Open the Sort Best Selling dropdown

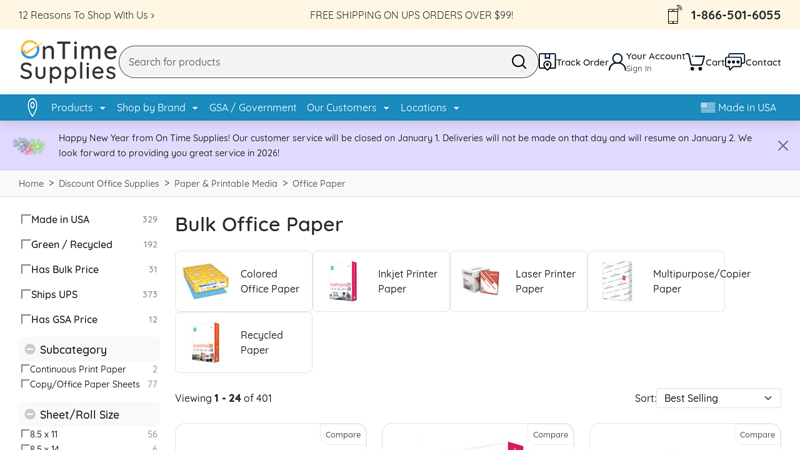pyautogui.click(x=718, y=398)
